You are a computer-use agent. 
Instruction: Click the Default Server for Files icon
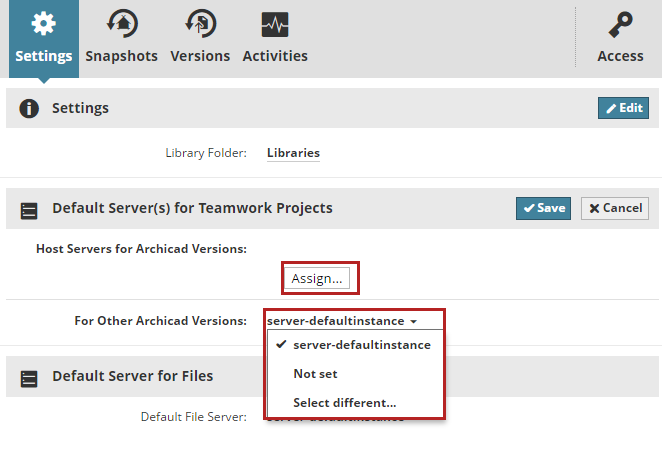(x=30, y=378)
